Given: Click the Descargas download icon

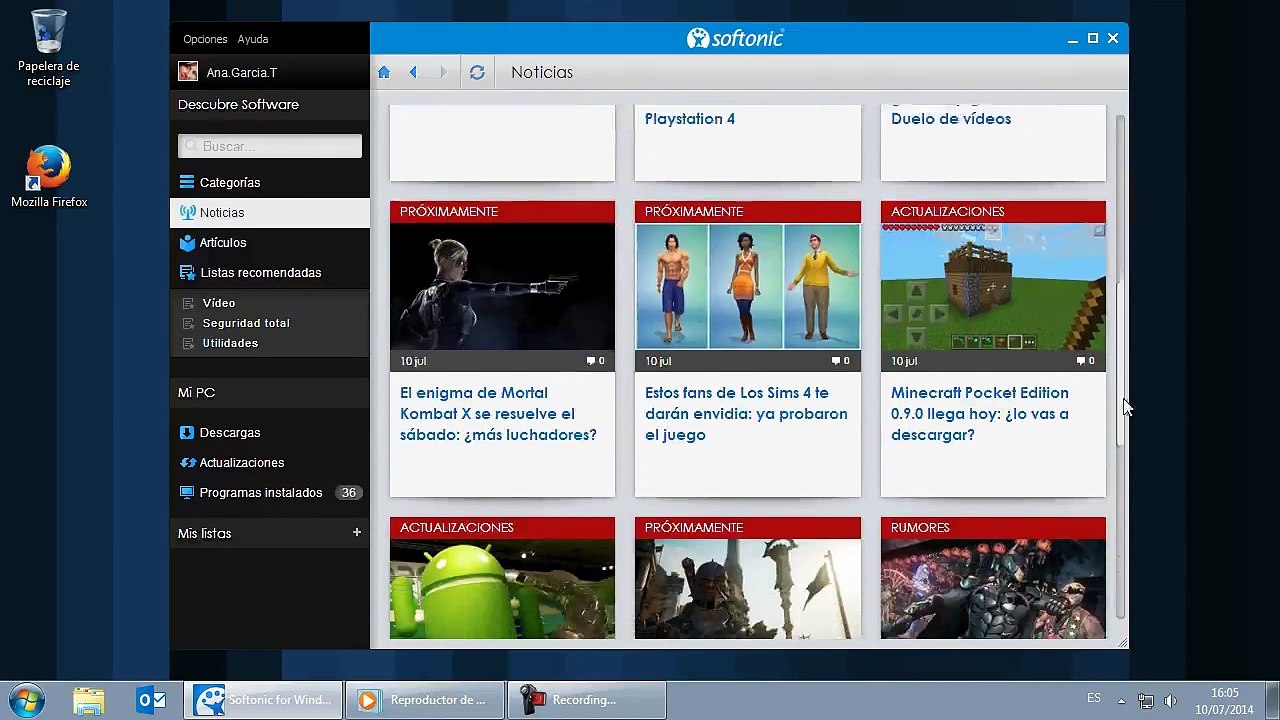Looking at the screenshot, I should [187, 432].
